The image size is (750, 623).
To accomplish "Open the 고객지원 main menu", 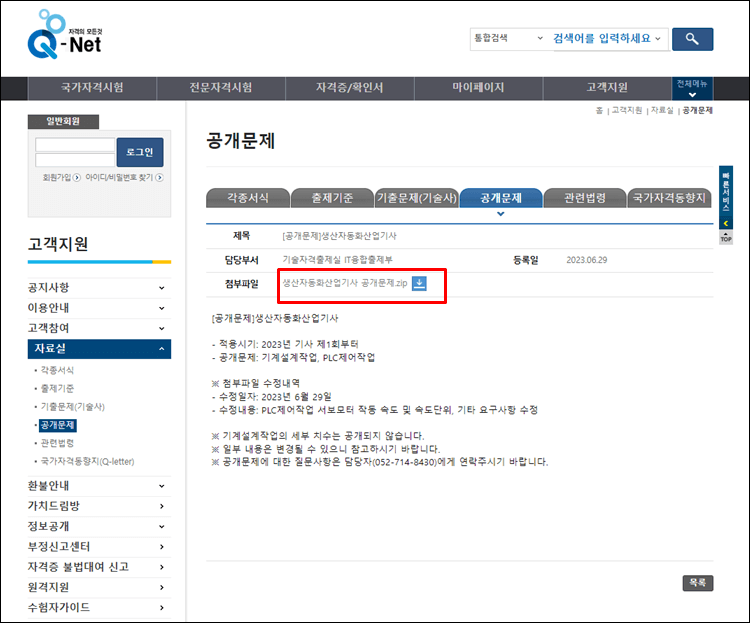I will tap(607, 88).
